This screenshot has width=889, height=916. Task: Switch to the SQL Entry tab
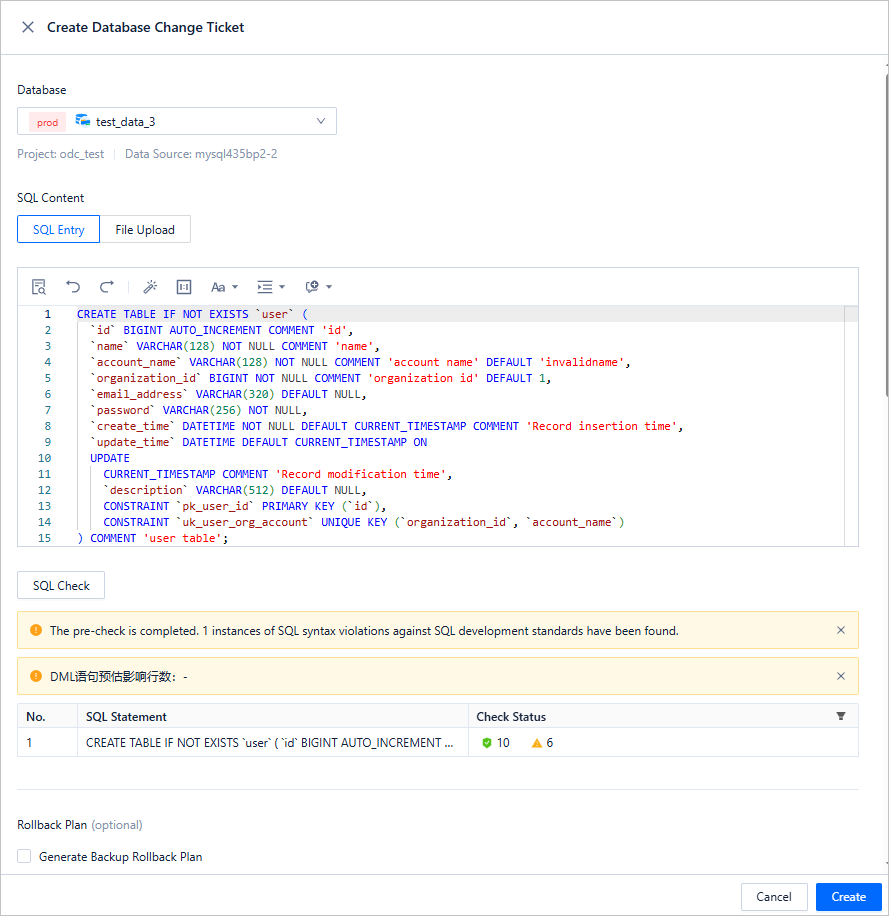59,230
